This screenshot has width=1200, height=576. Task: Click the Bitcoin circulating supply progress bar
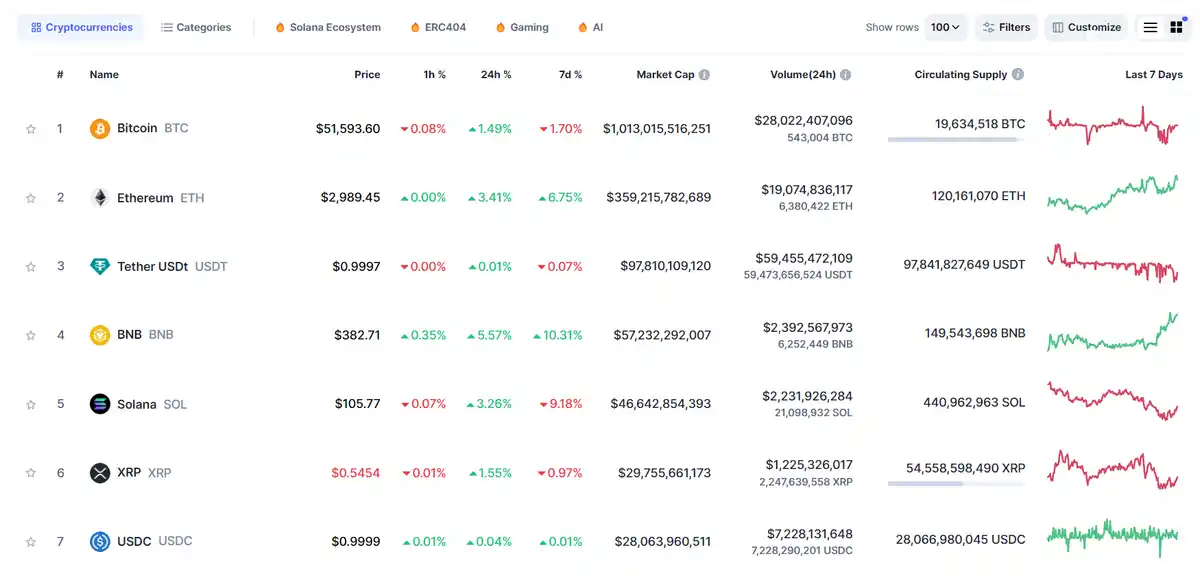click(955, 140)
